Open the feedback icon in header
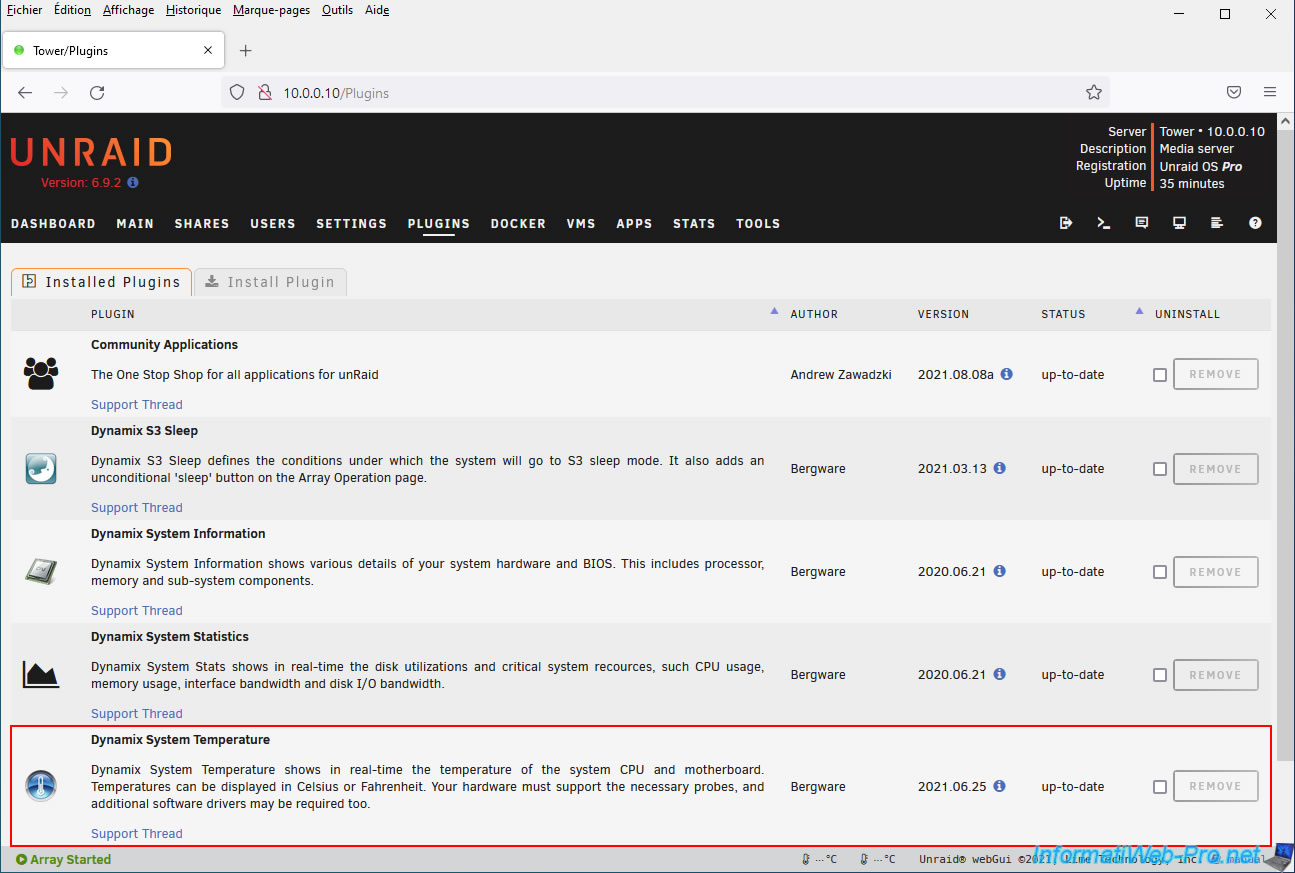 coord(1141,223)
